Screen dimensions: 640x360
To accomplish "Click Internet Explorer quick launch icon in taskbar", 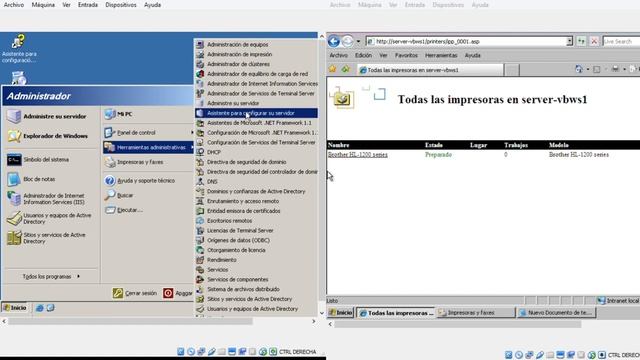I will point(40,308).
